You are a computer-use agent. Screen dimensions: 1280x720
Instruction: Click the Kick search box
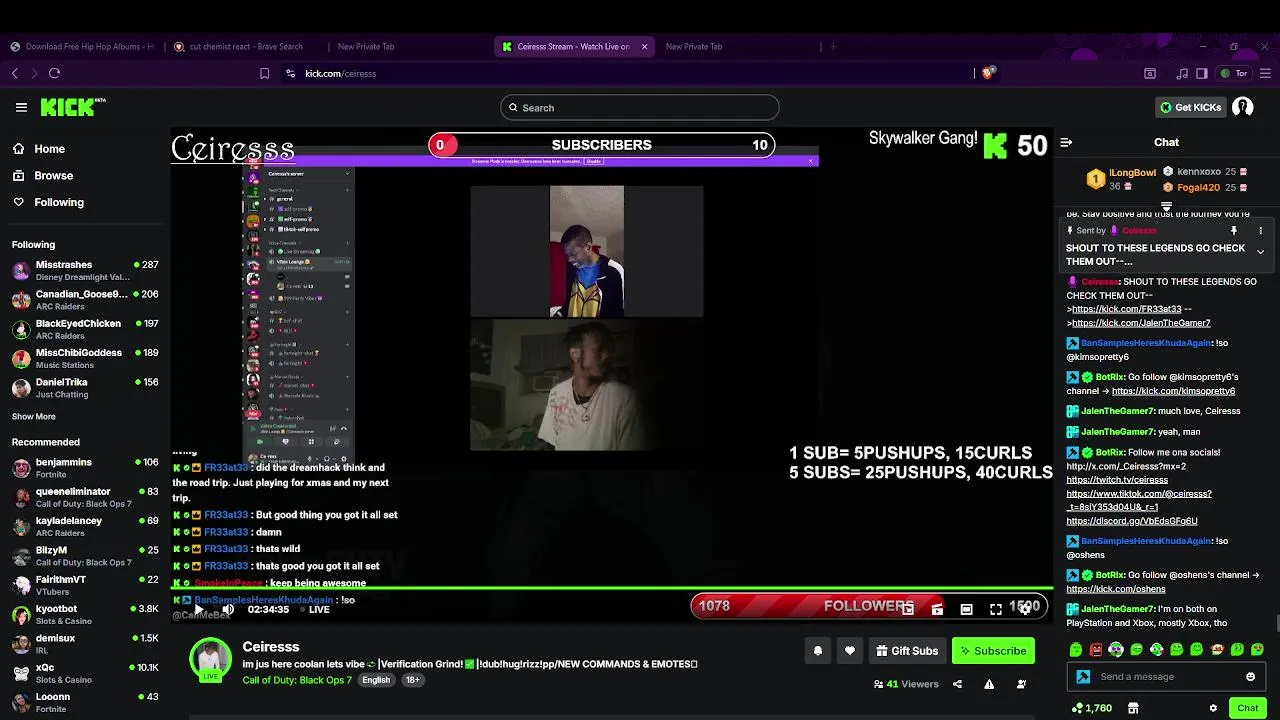point(640,107)
